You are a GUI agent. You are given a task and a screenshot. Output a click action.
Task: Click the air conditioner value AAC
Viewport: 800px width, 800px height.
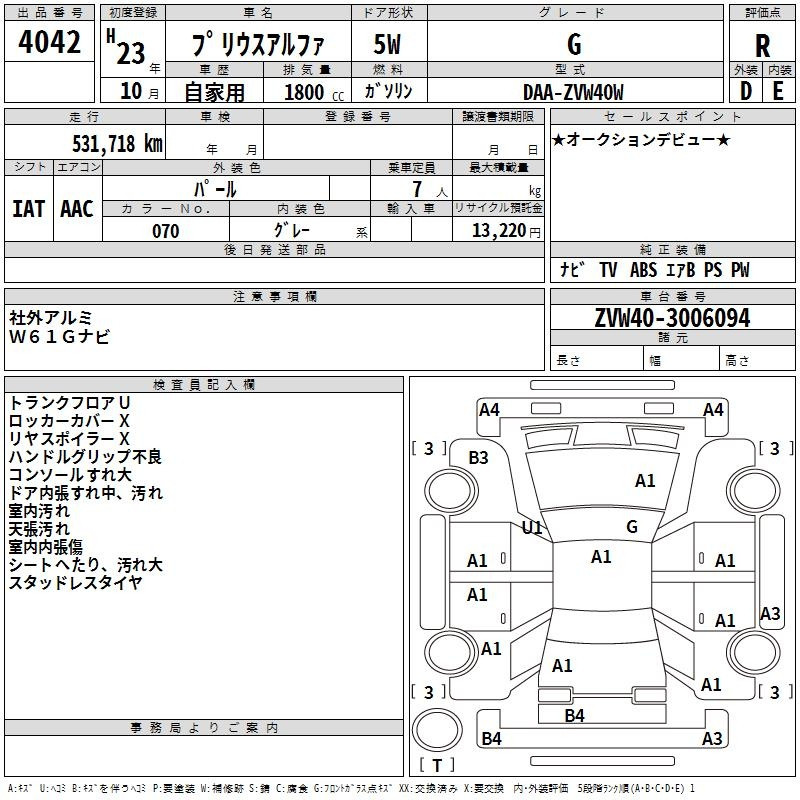[x=77, y=209]
